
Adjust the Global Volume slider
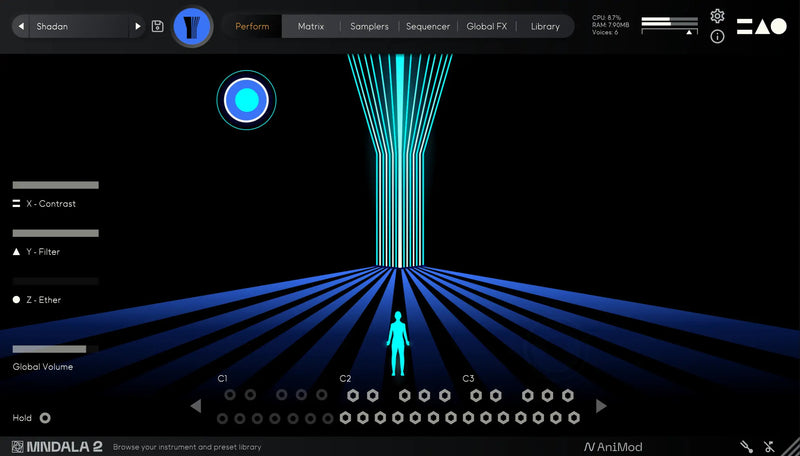point(49,349)
